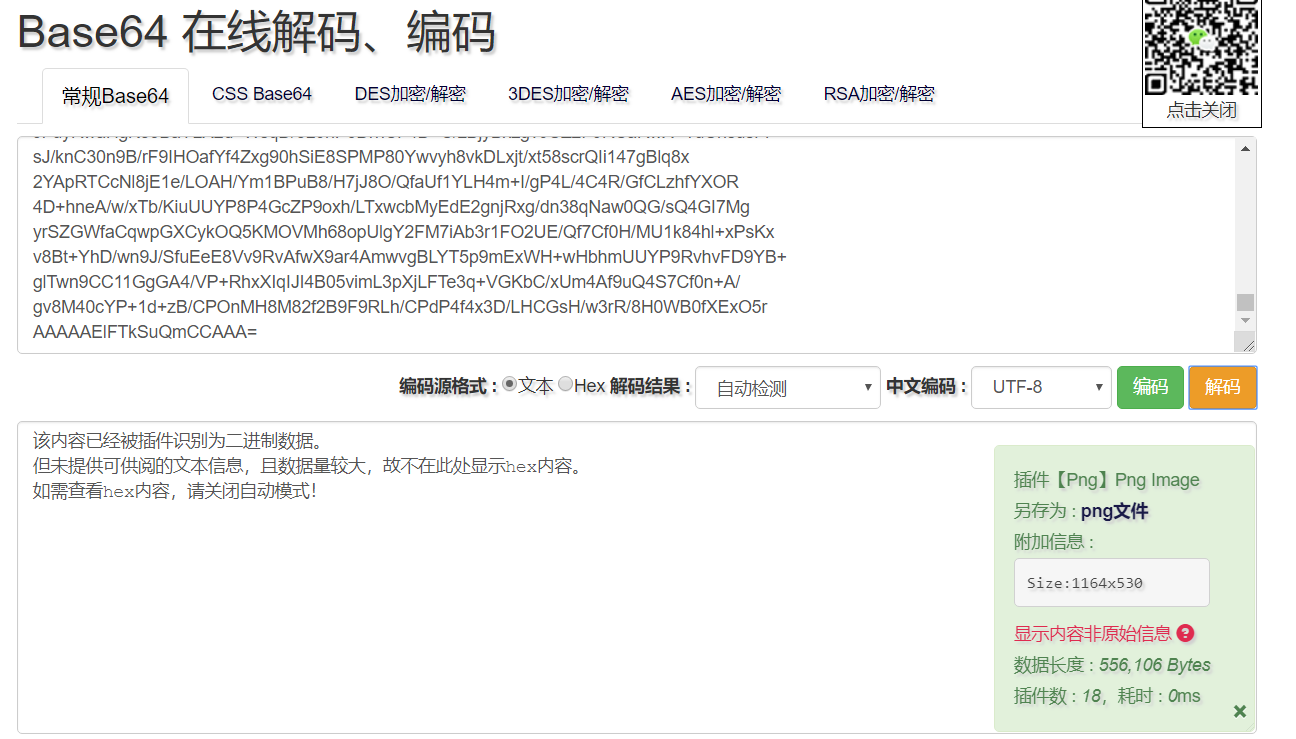Open the 自动检测 decode result dropdown

787,387
